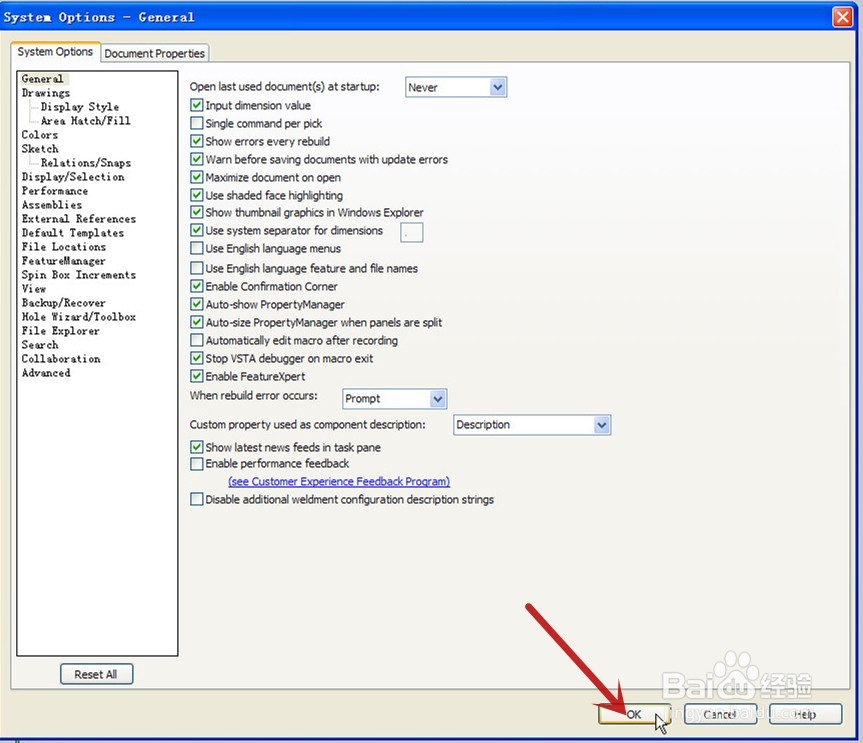Image resolution: width=863 pixels, height=743 pixels.
Task: Open the Advanced options category
Action: (x=46, y=373)
